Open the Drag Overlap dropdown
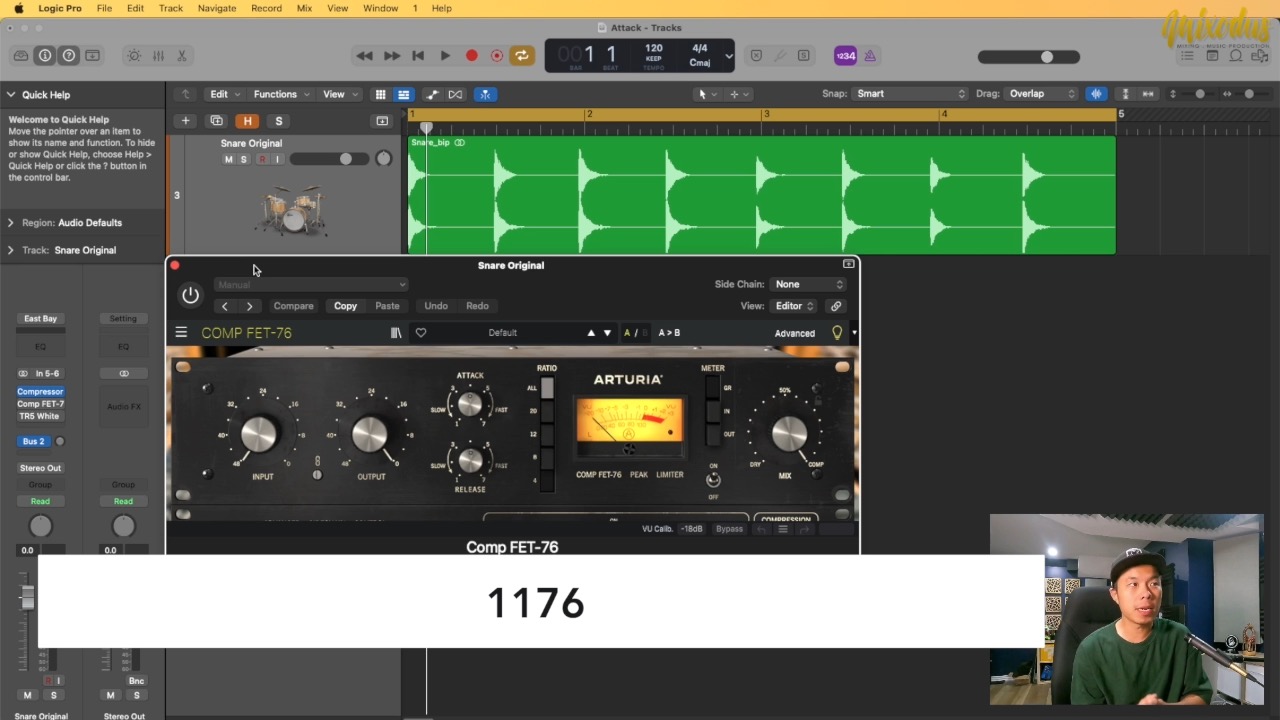 [x=1041, y=94]
